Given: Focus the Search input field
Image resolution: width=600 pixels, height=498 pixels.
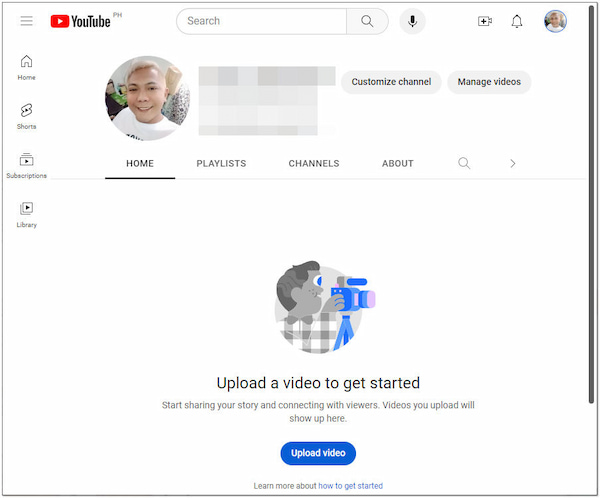Looking at the screenshot, I should point(261,21).
